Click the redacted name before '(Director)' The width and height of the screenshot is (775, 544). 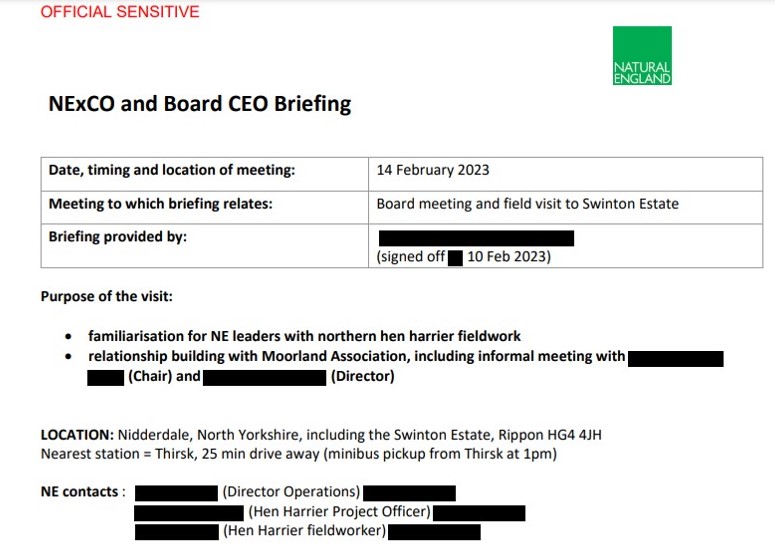[265, 377]
